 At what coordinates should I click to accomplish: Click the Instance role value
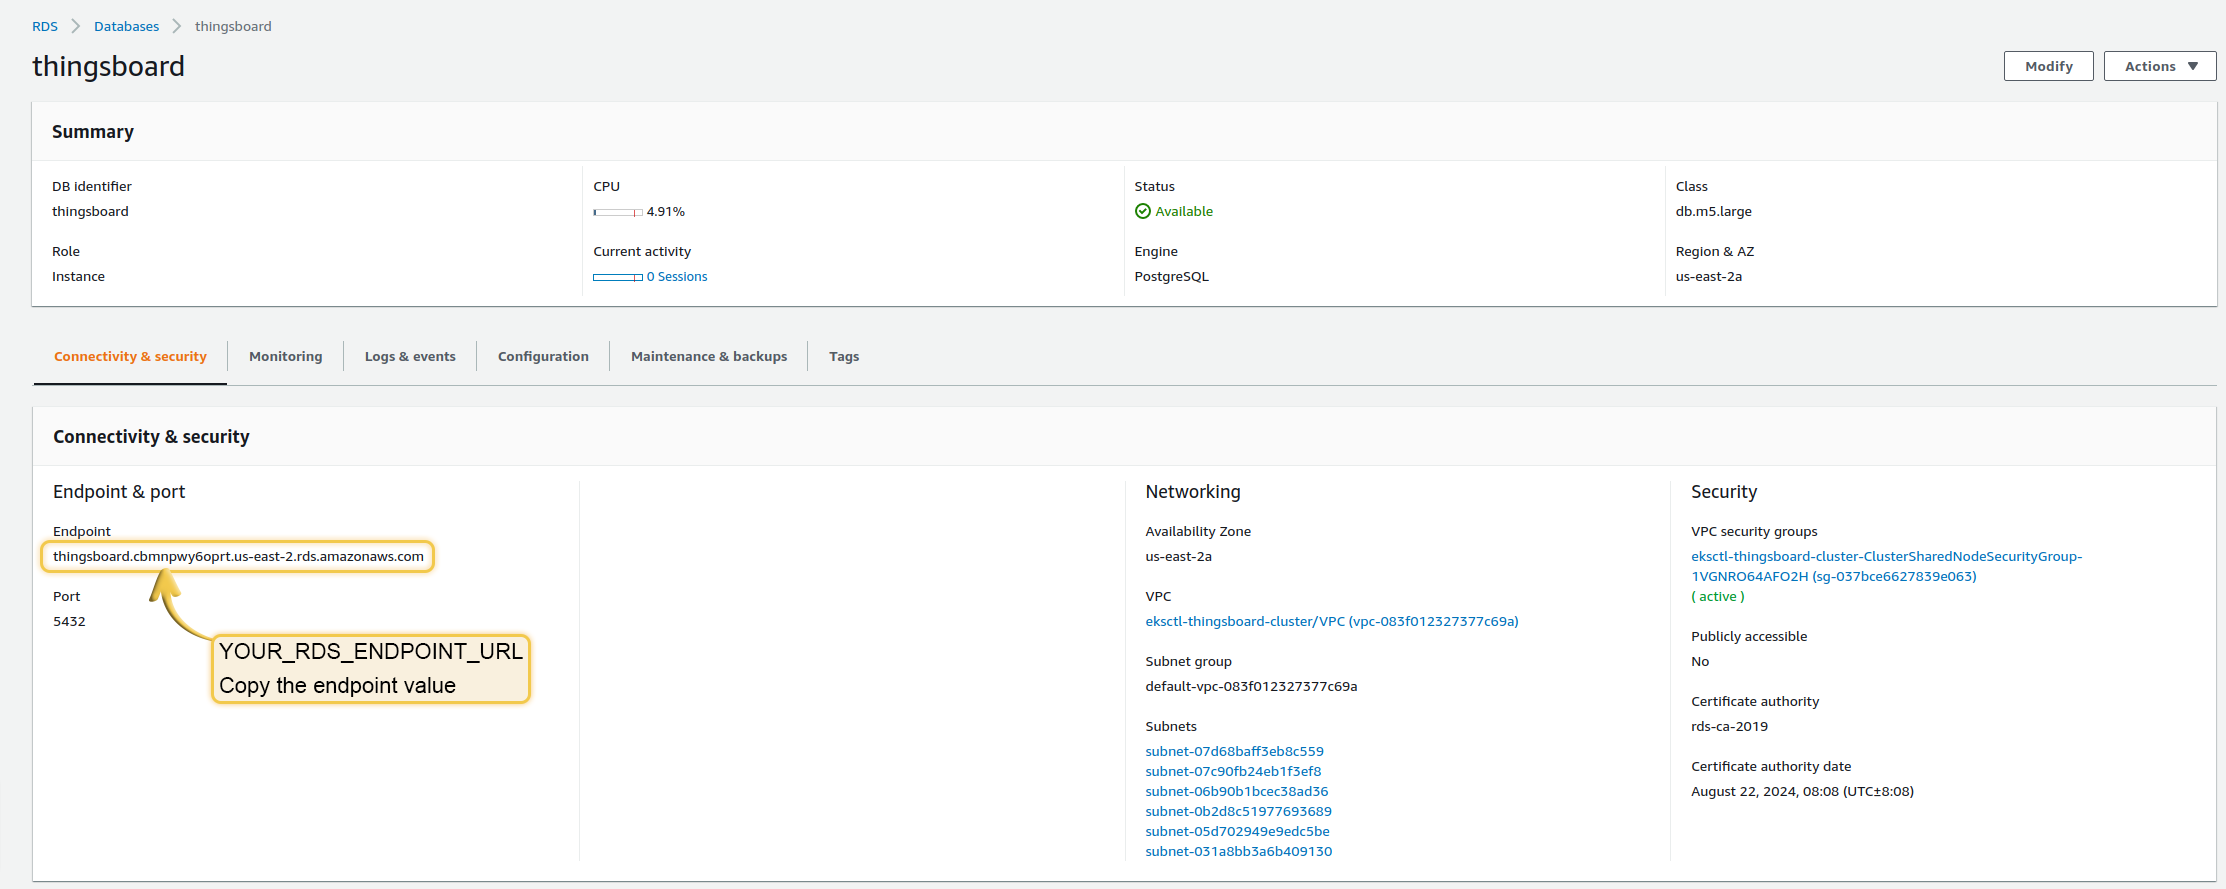click(x=78, y=276)
